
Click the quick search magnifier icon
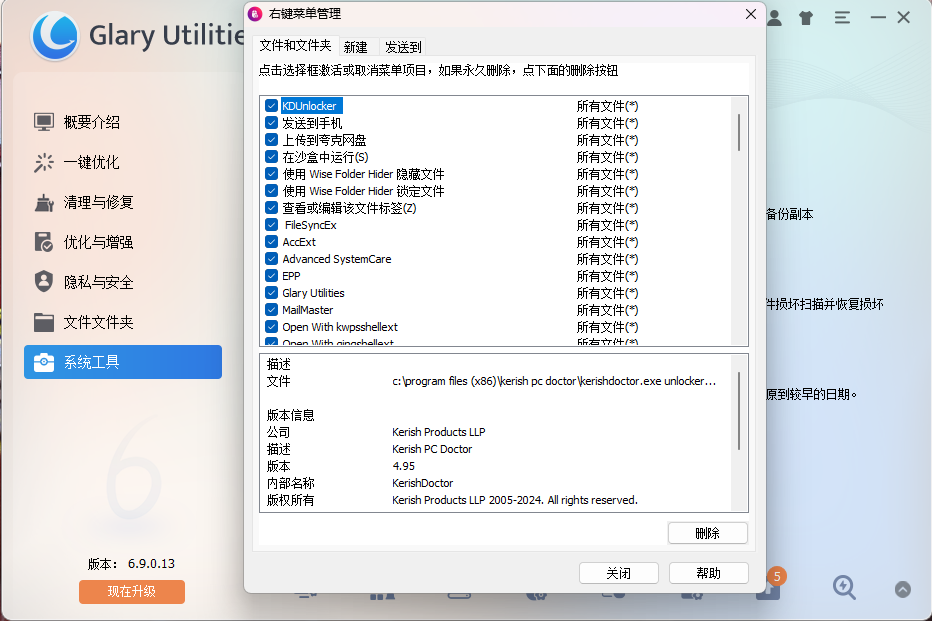click(x=844, y=587)
